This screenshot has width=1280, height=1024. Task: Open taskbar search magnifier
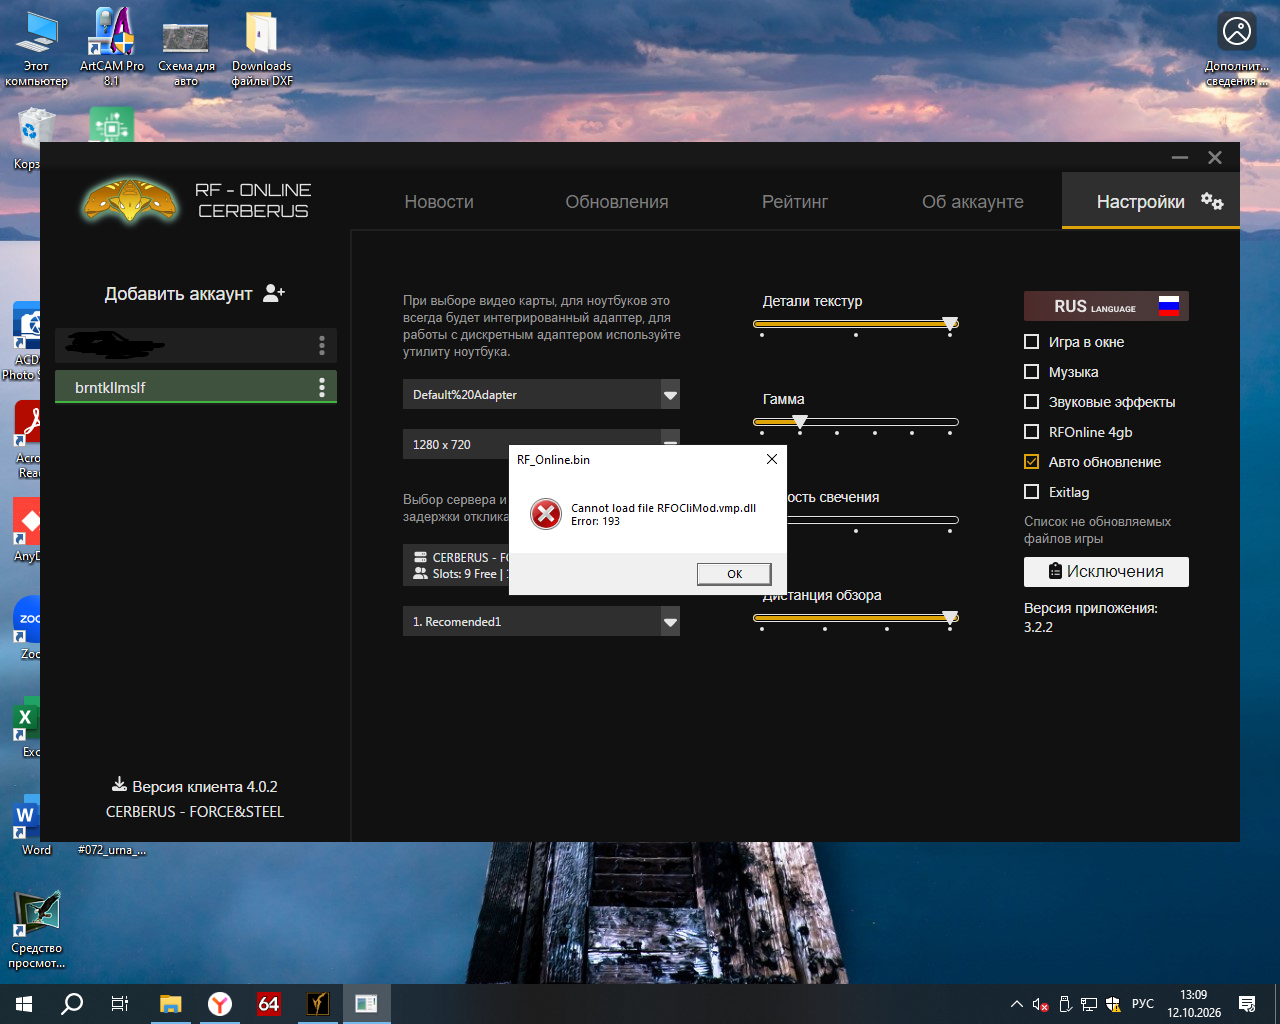pyautogui.click(x=72, y=1003)
